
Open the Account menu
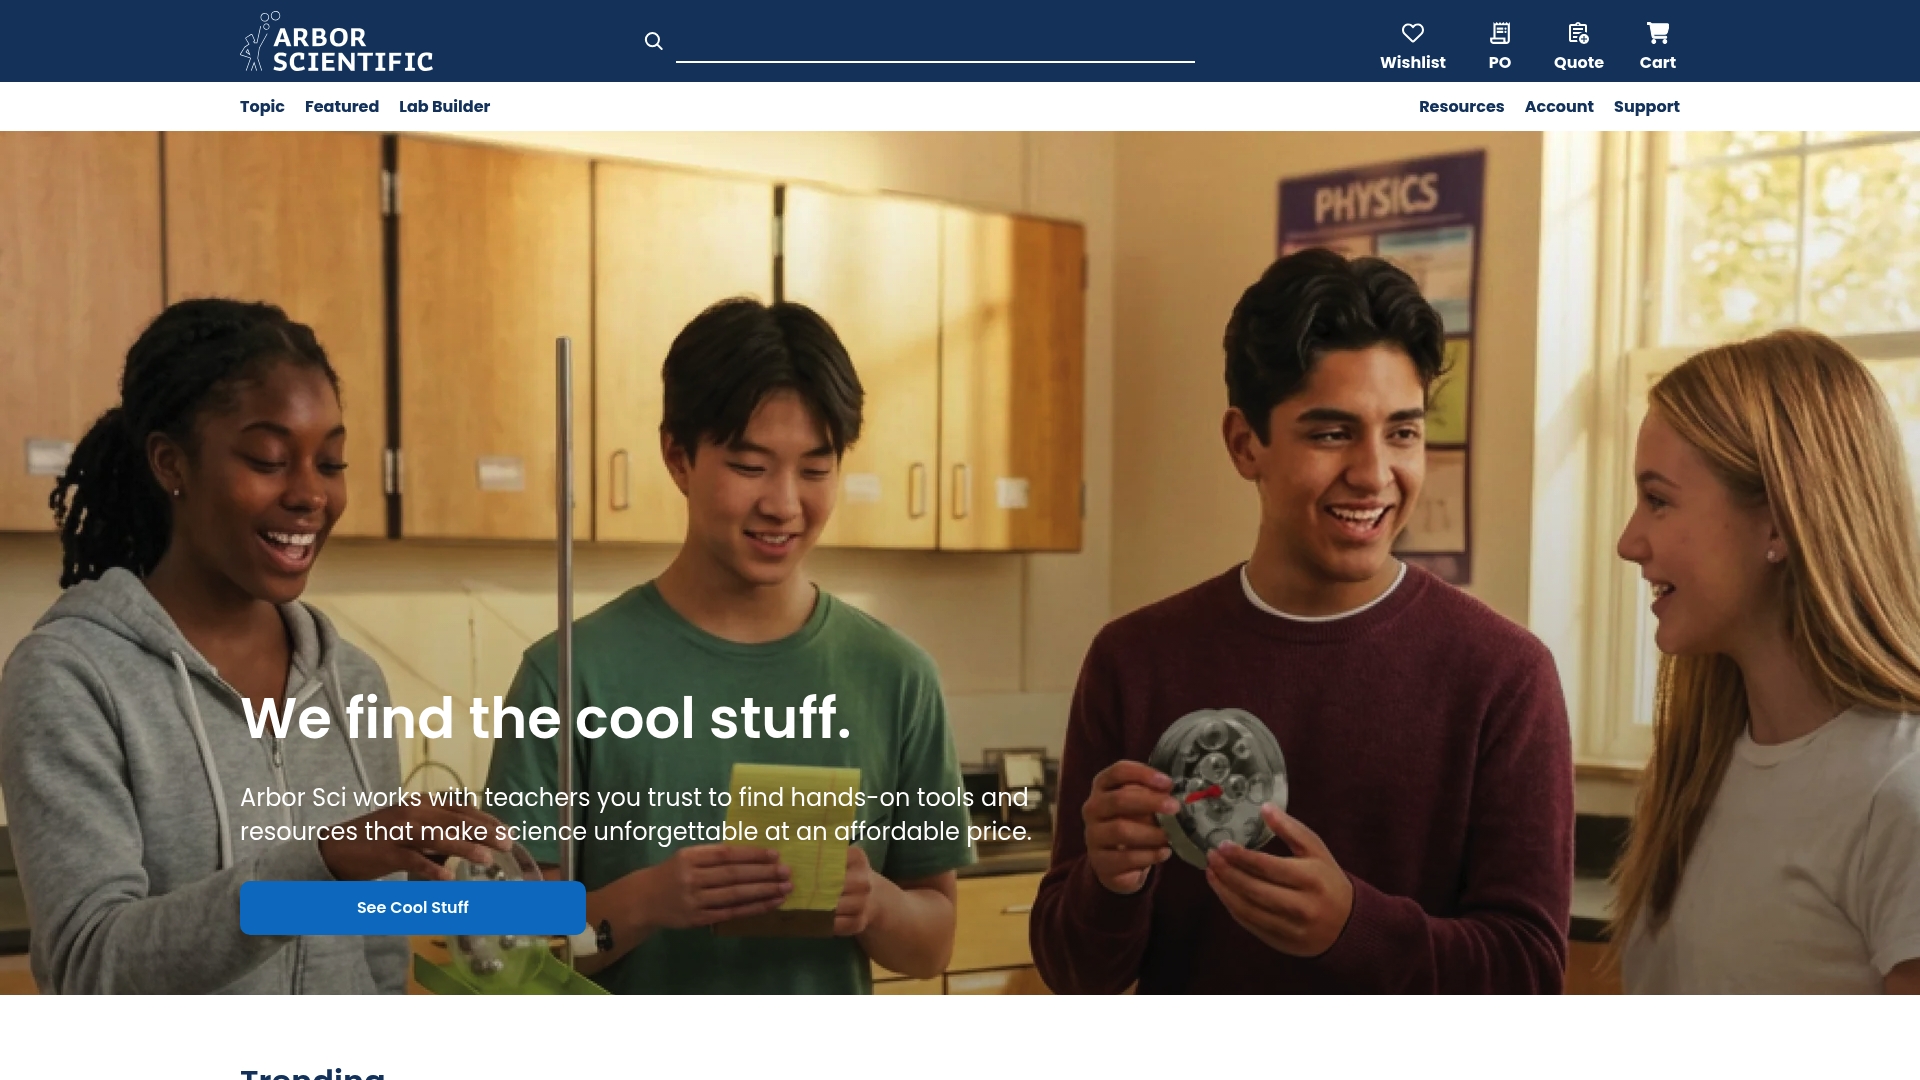[x=1559, y=106]
